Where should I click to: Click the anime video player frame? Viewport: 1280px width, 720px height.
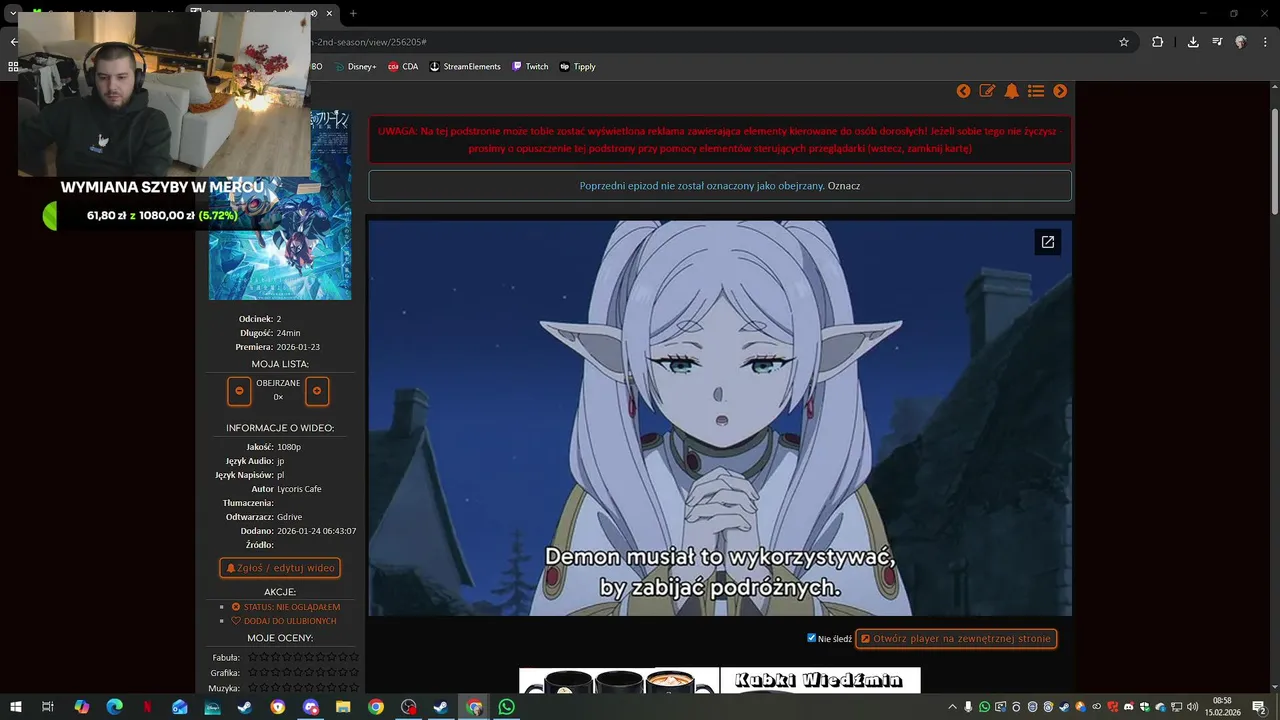click(720, 418)
